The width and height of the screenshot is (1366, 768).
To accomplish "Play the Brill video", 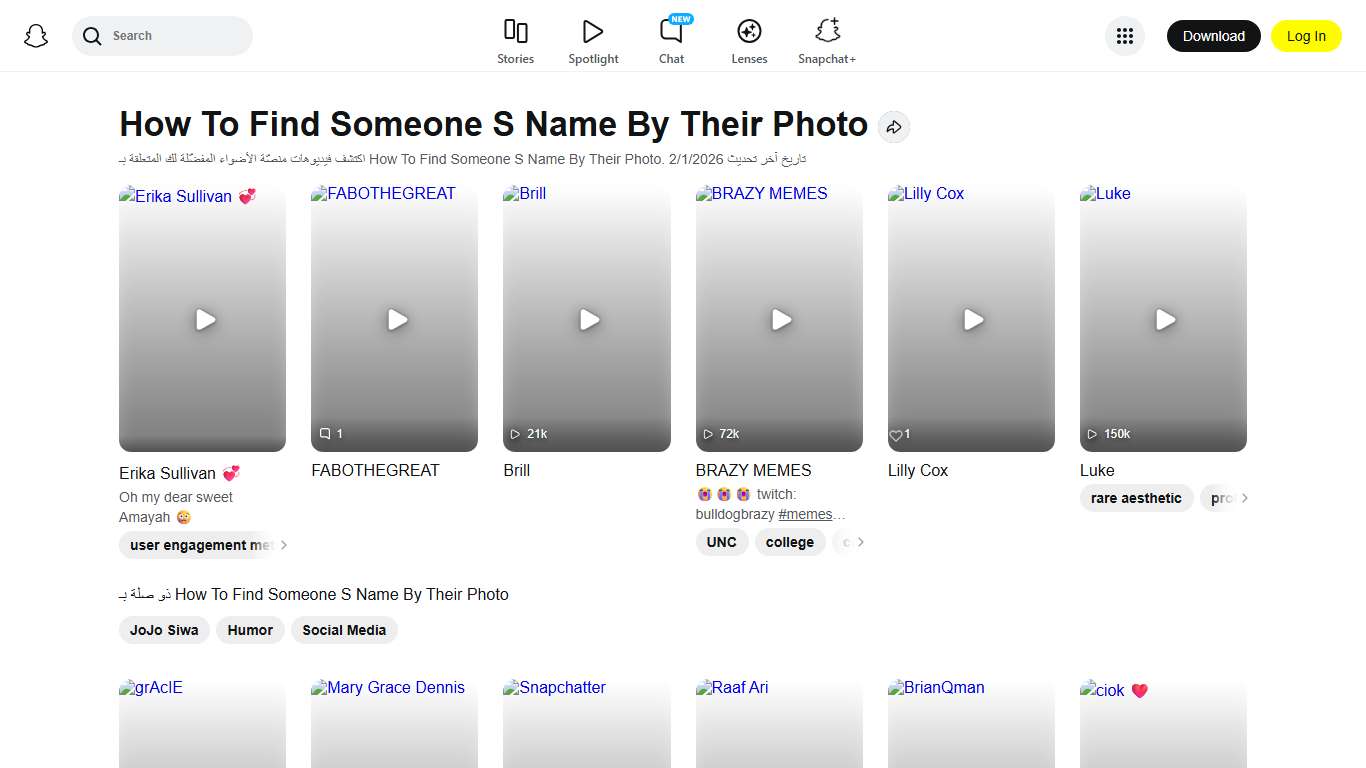I will tap(588, 320).
